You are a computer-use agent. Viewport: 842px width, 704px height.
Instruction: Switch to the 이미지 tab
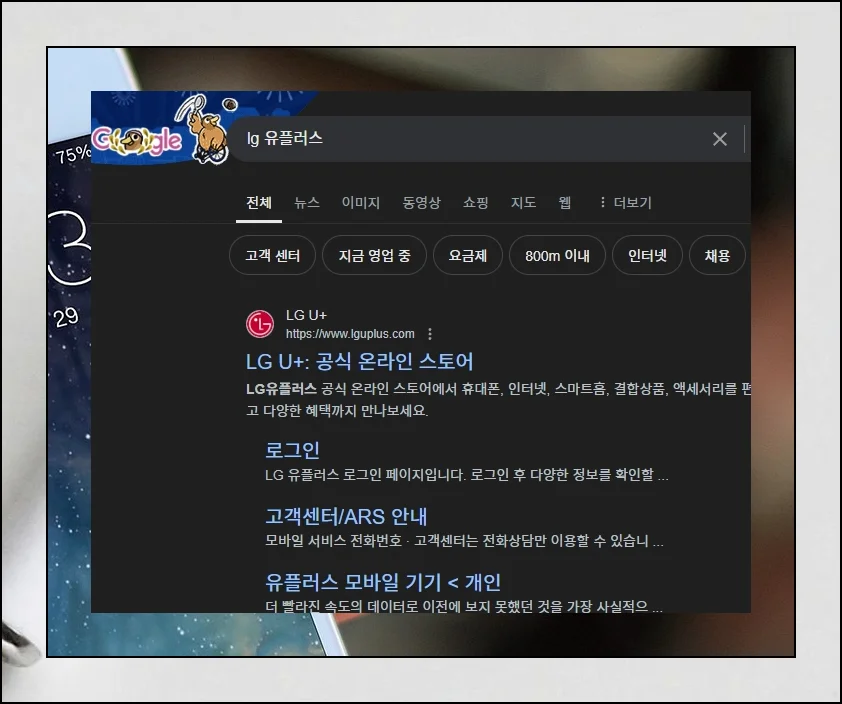tap(362, 202)
